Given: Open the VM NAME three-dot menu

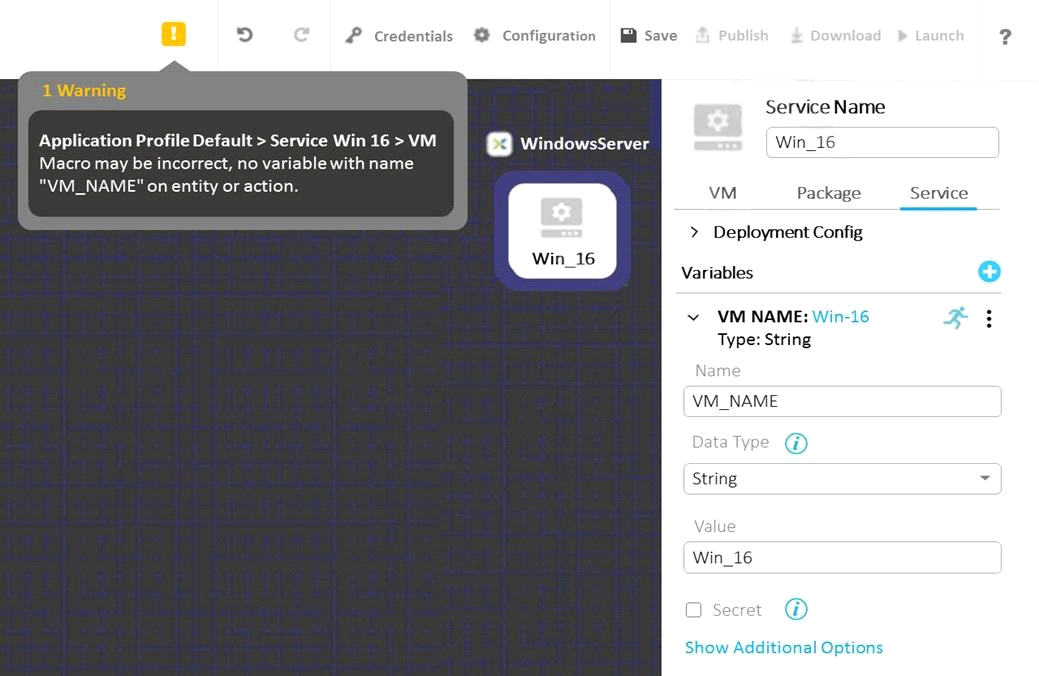Looking at the screenshot, I should [989, 319].
